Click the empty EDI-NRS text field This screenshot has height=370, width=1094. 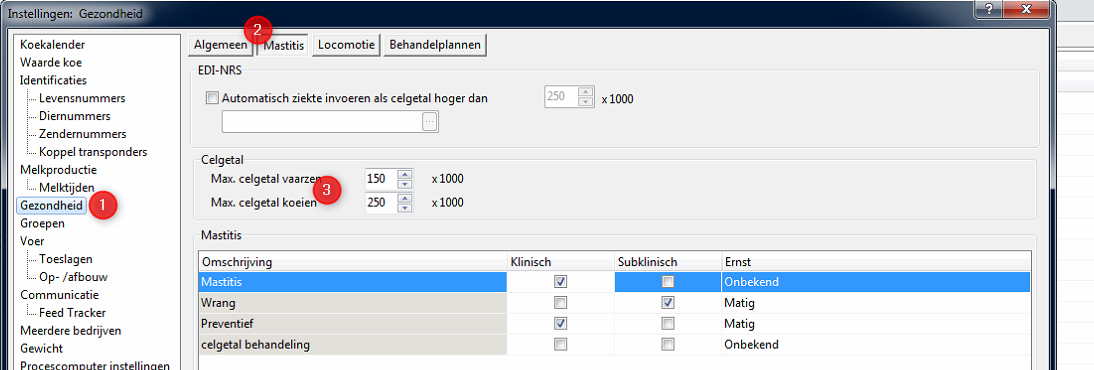tap(322, 121)
